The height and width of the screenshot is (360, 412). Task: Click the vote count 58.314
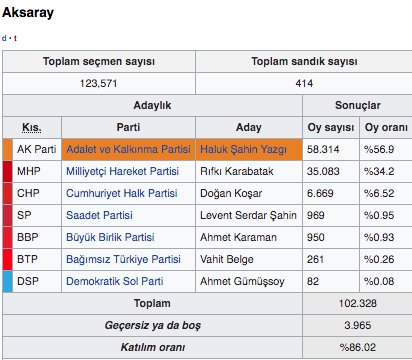(x=323, y=149)
